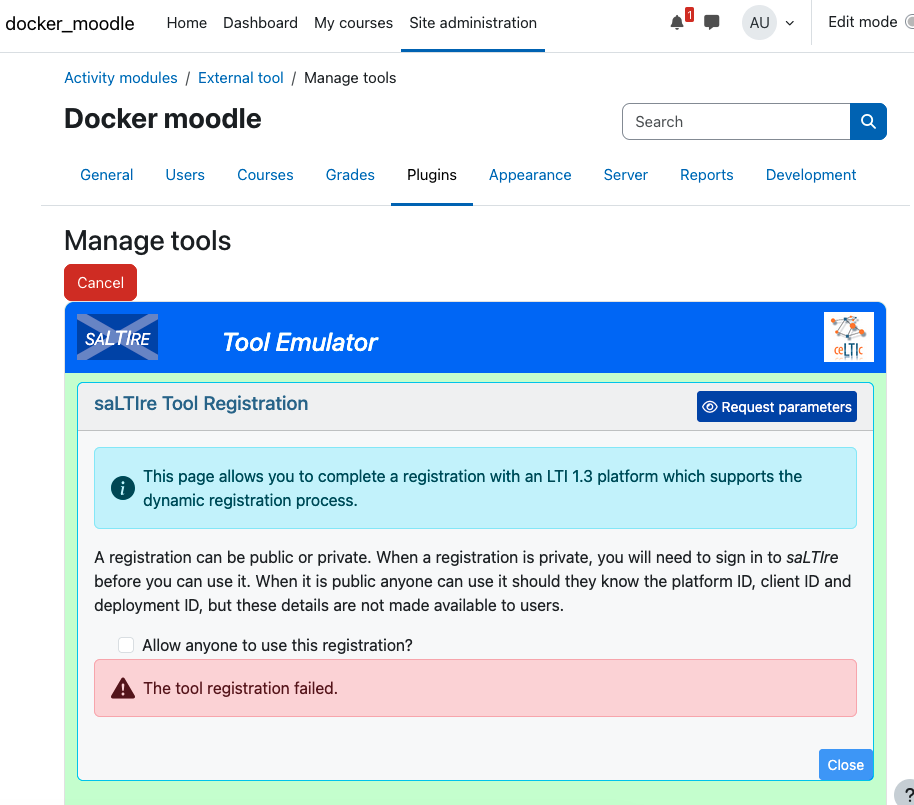Switch to the Development tab
Screen dimensions: 914x805
tap(811, 175)
